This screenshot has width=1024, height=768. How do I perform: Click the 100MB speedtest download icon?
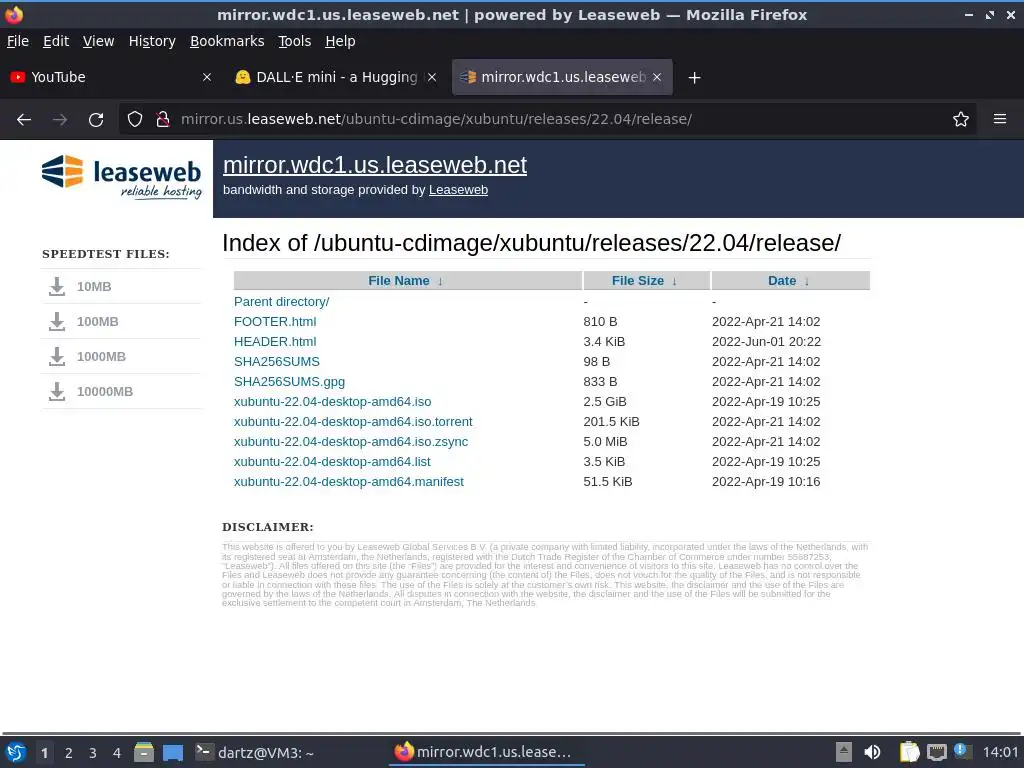(57, 321)
